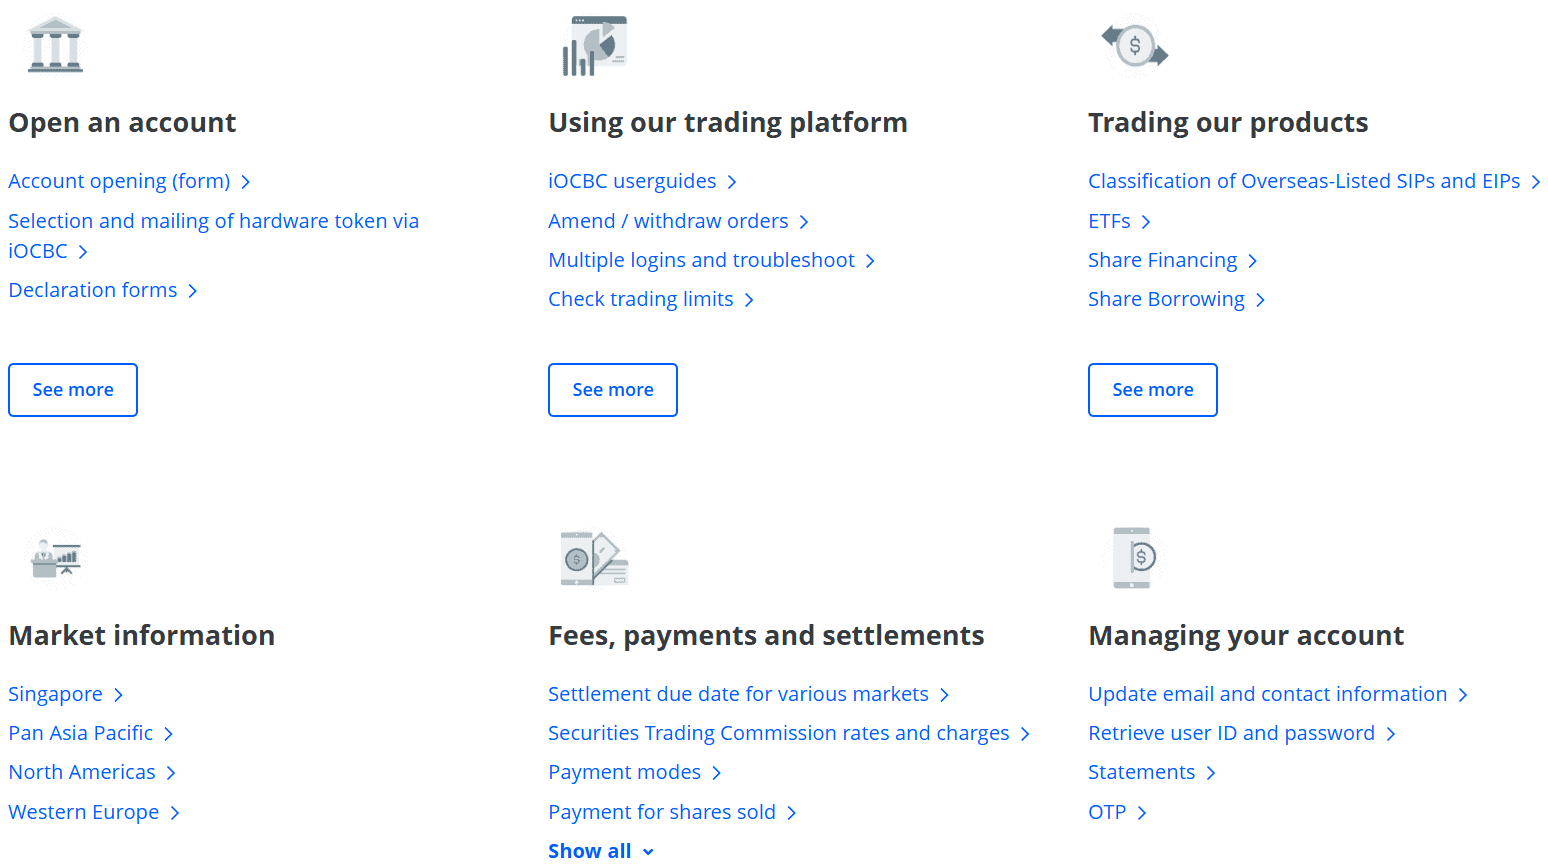
Task: Visit the Pan Asia Pacific market link
Action: [x=81, y=733]
